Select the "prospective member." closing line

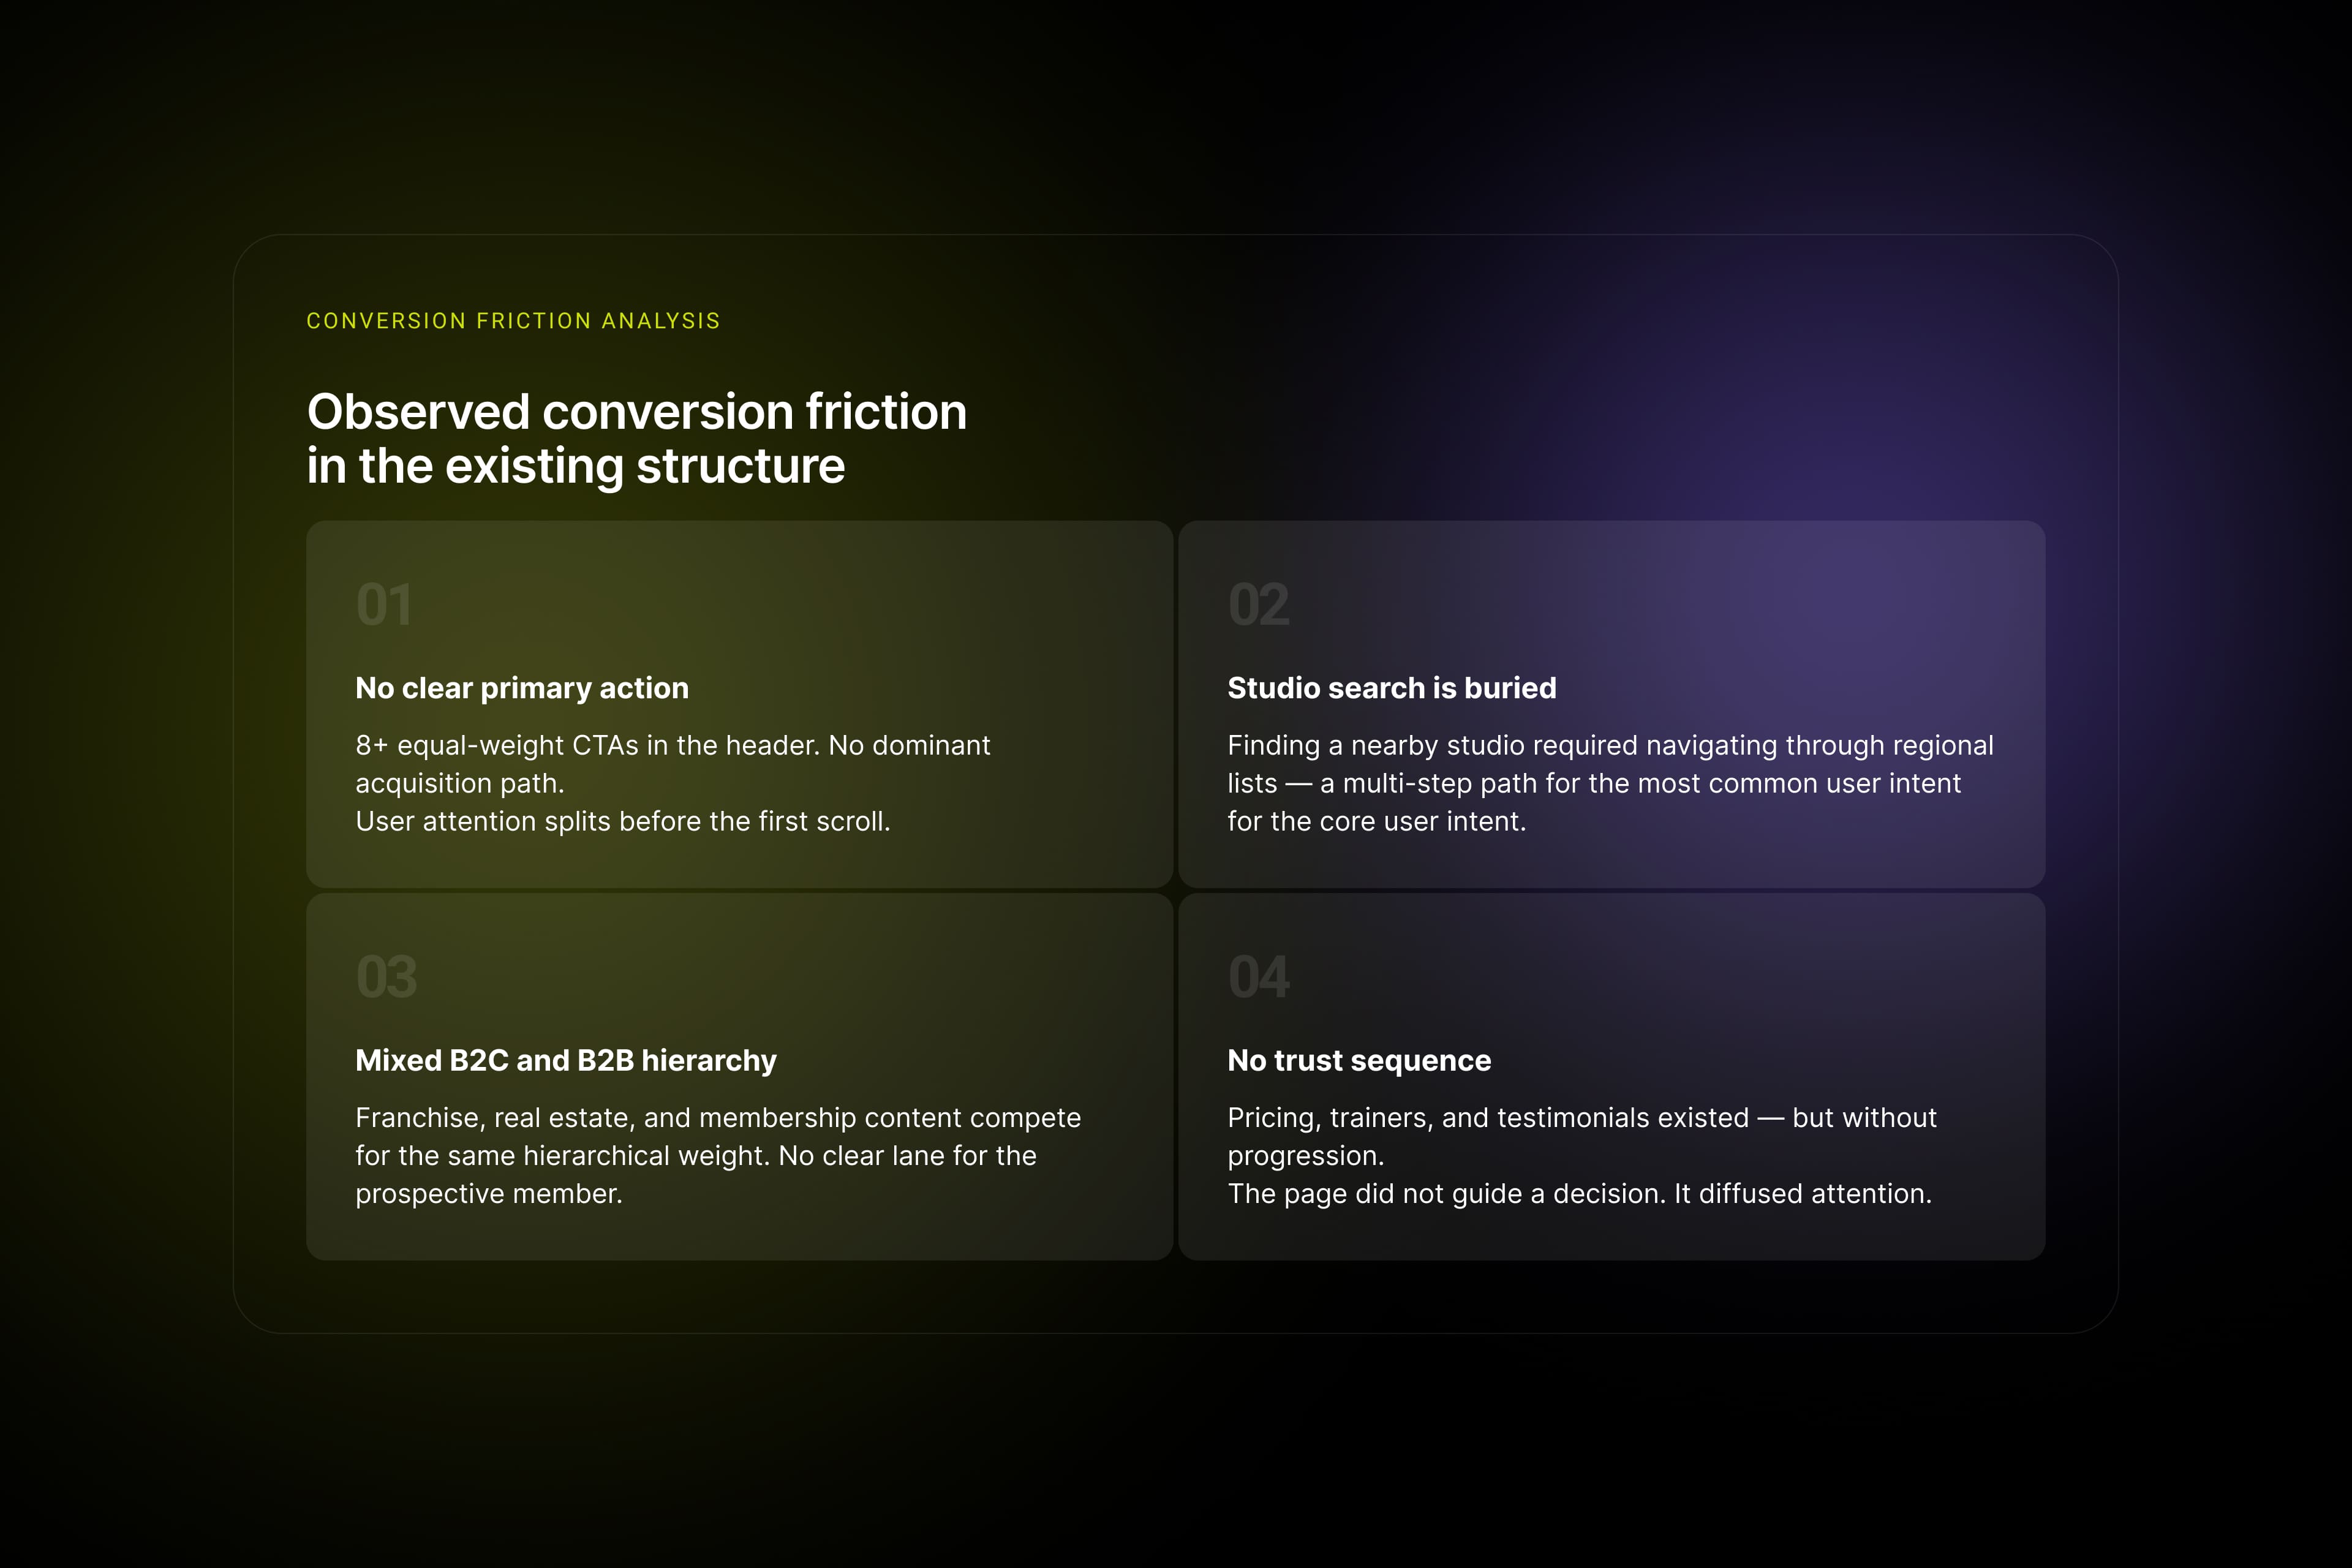(488, 1194)
